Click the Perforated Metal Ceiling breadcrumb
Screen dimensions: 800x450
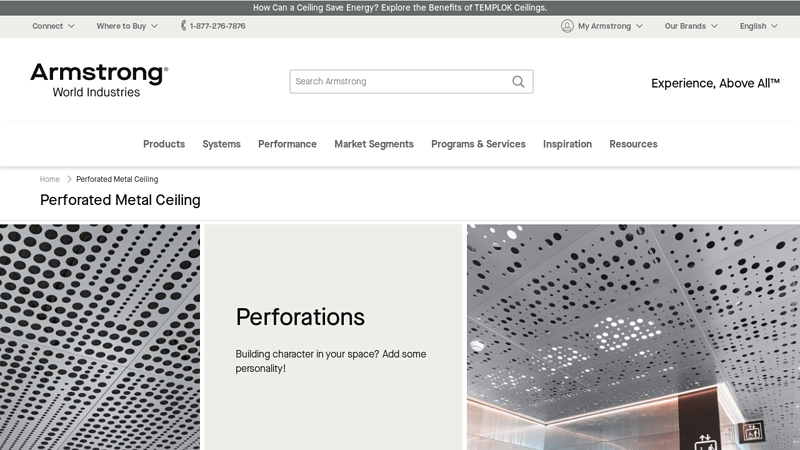click(x=117, y=179)
